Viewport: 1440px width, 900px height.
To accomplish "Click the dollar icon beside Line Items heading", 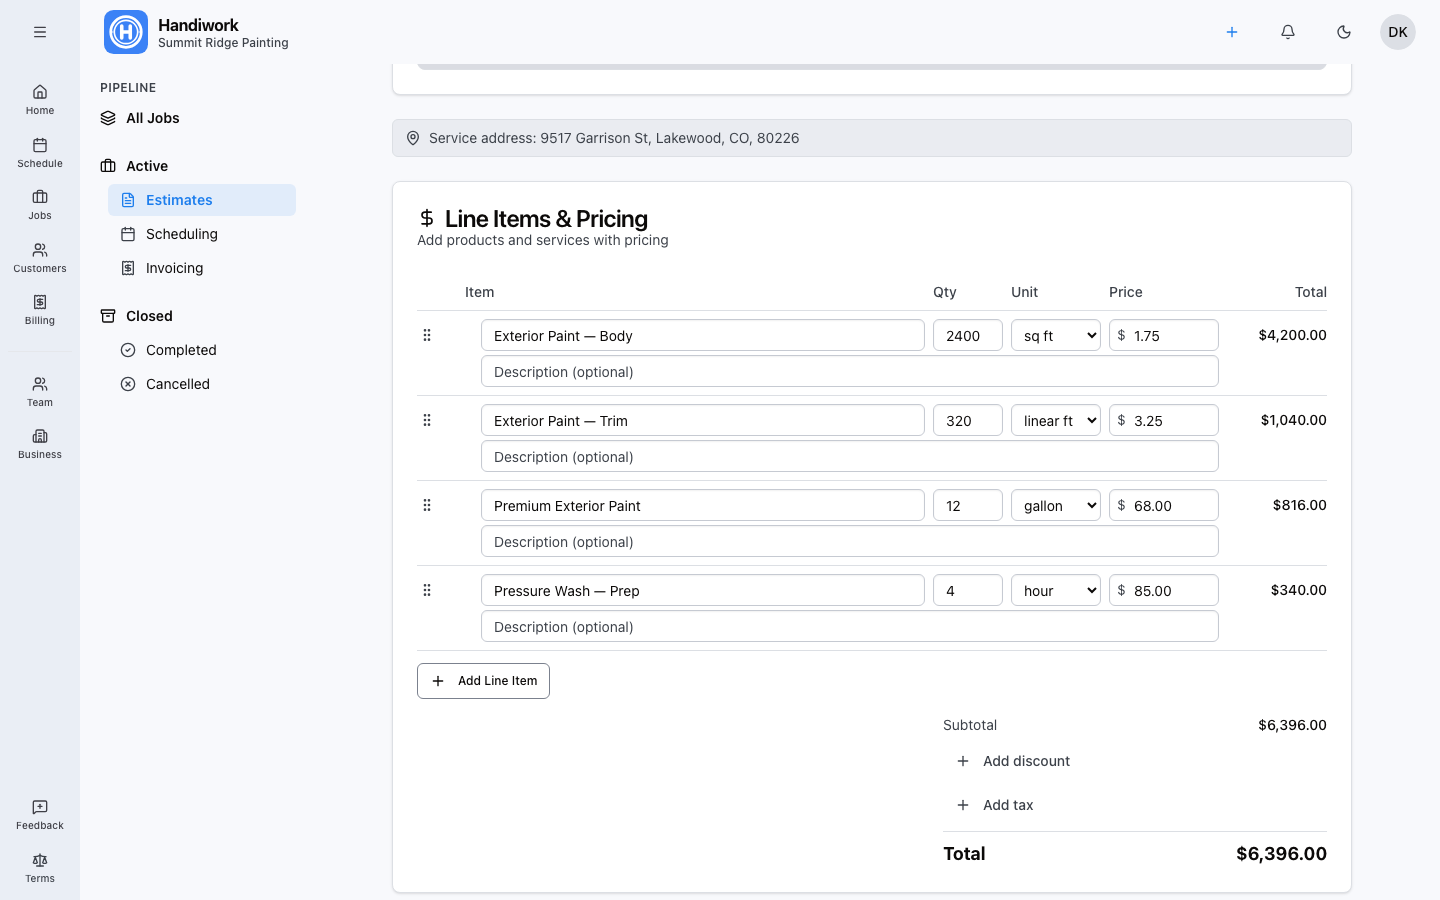I will coord(427,218).
